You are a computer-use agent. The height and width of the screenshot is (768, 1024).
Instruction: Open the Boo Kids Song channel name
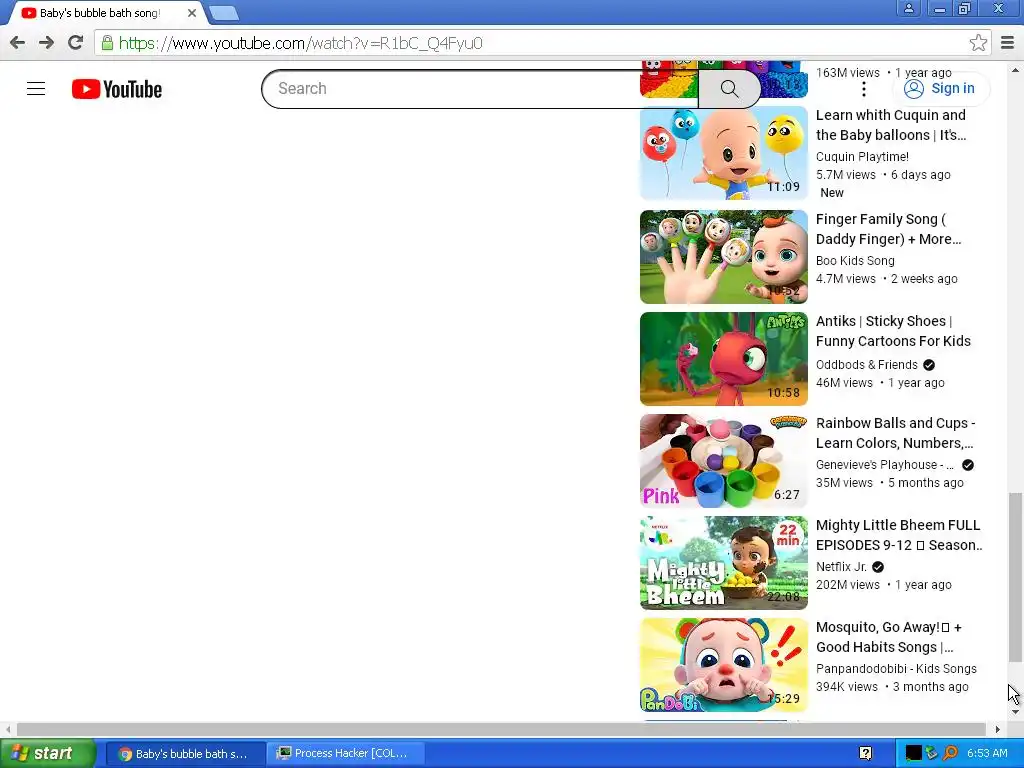coord(855,261)
